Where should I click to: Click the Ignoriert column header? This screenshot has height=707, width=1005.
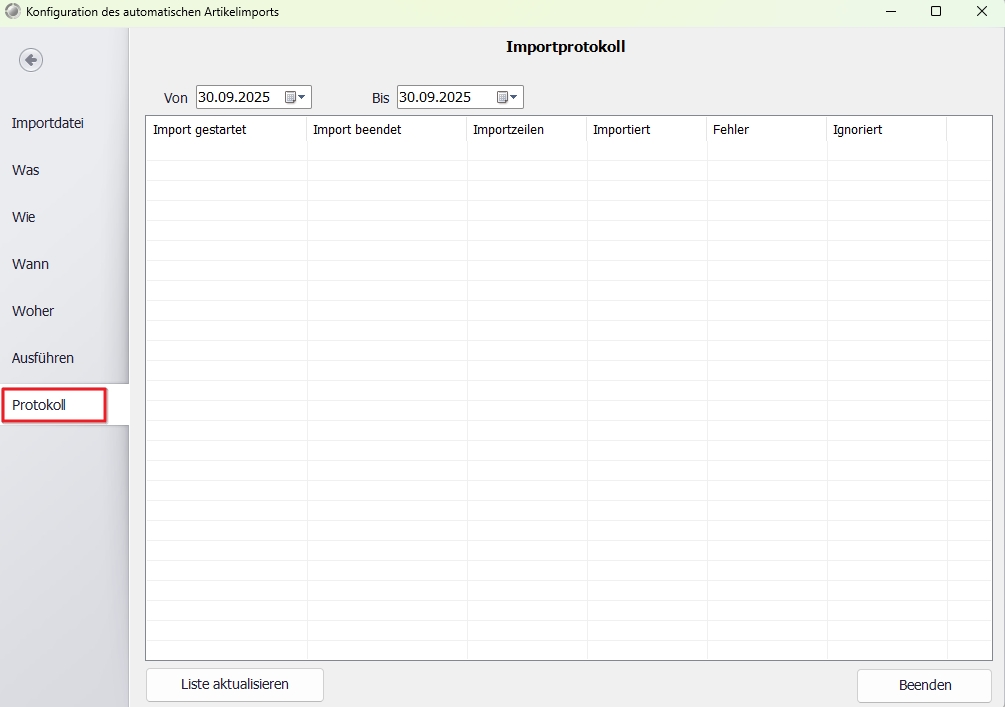click(886, 129)
